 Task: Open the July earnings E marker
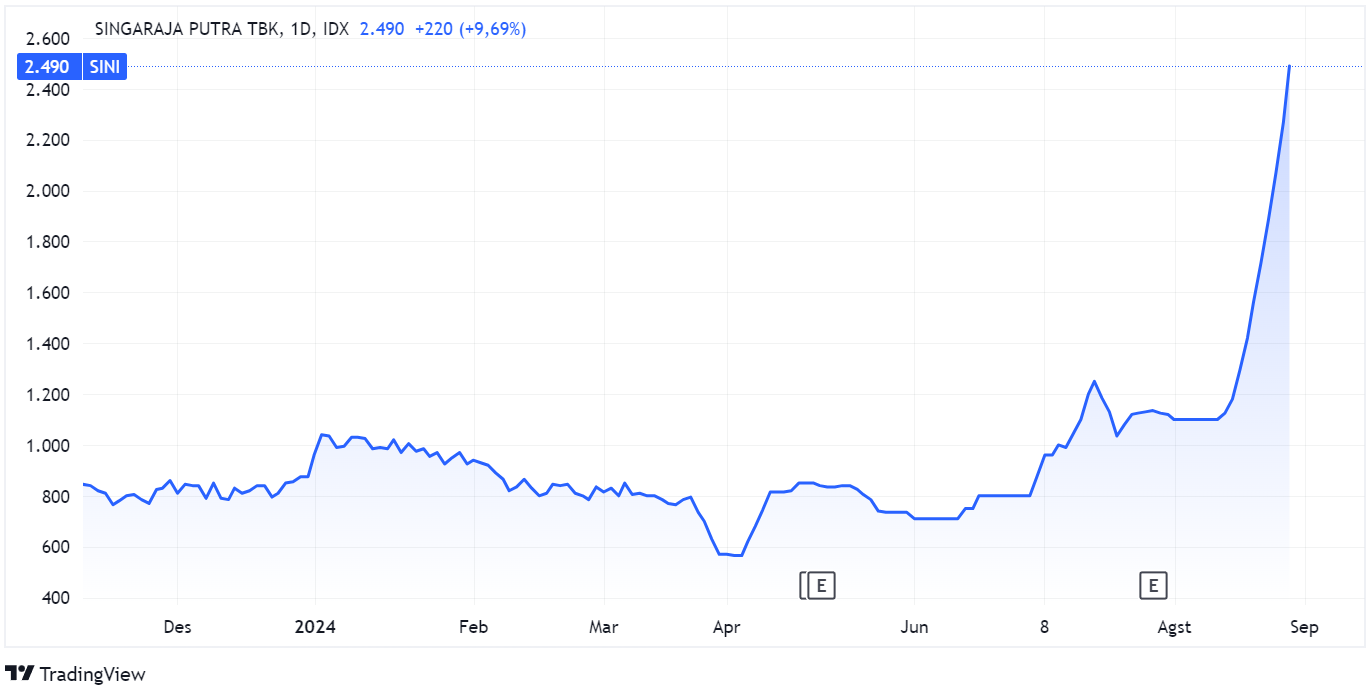pos(1154,585)
